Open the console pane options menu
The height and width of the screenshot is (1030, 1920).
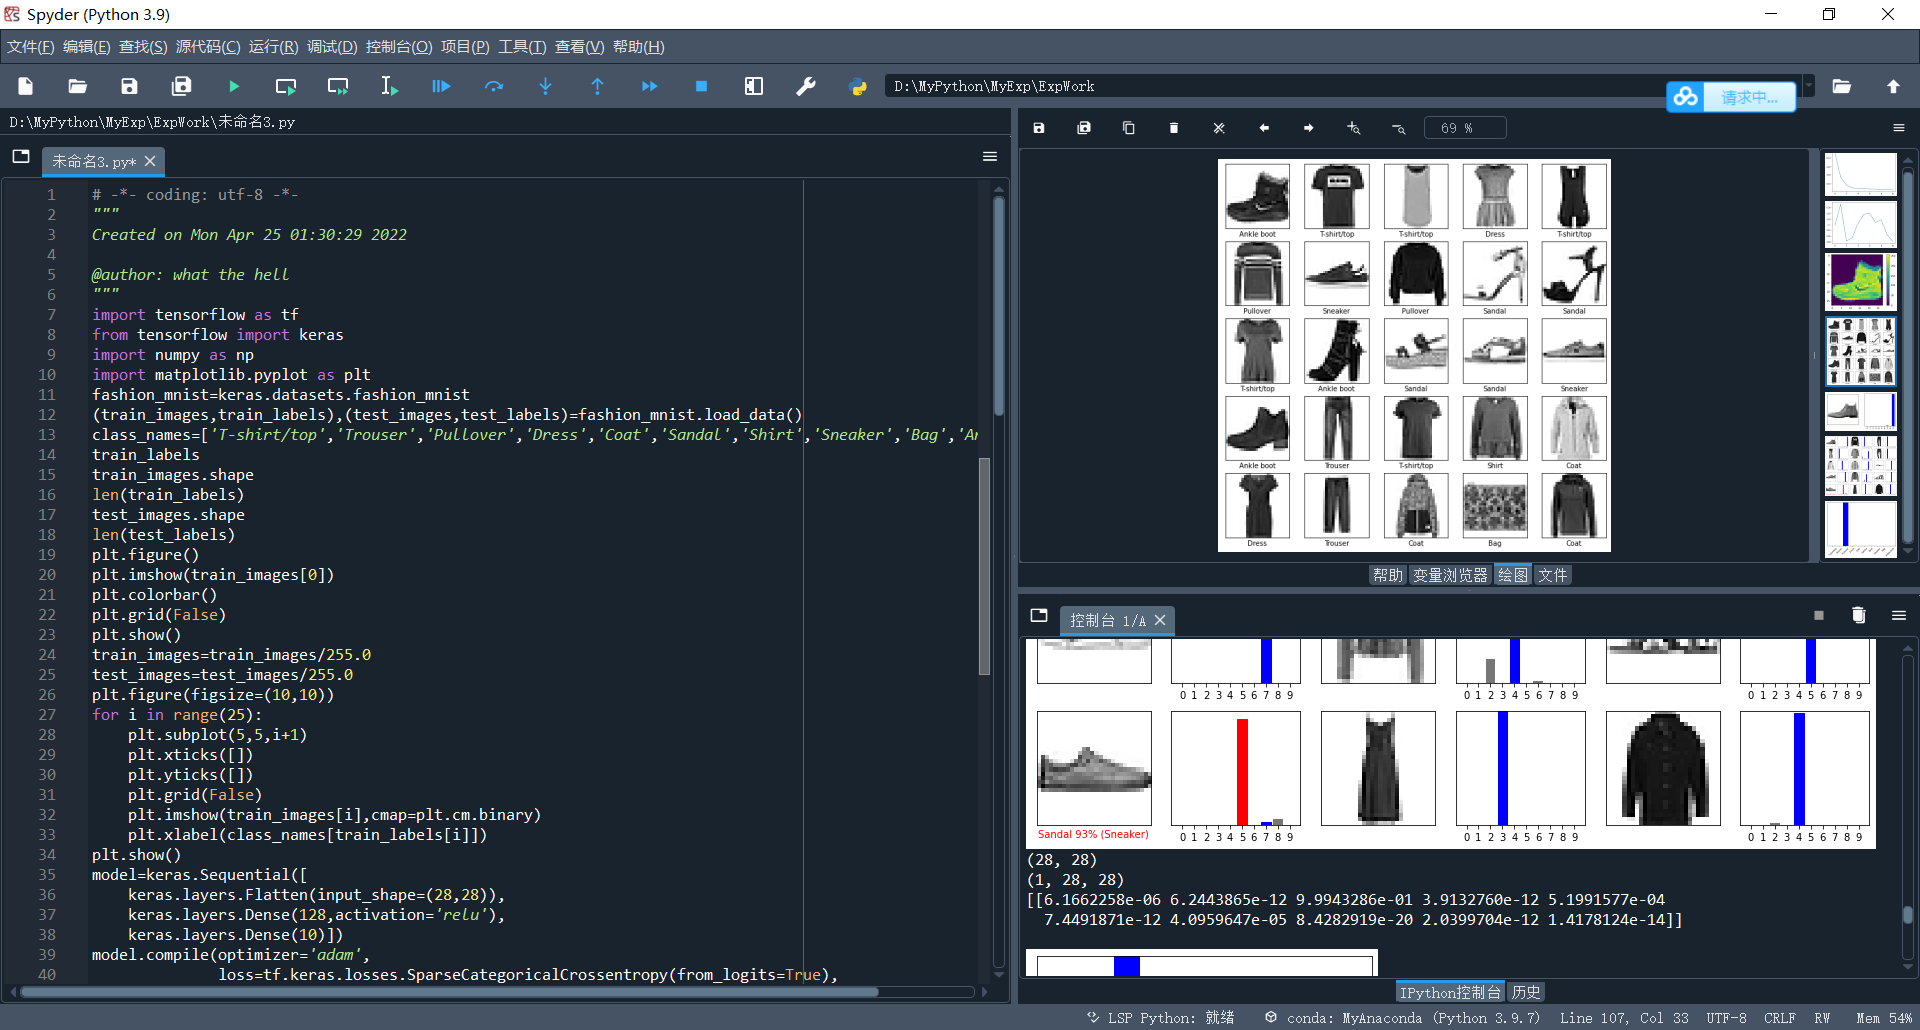tap(1898, 616)
